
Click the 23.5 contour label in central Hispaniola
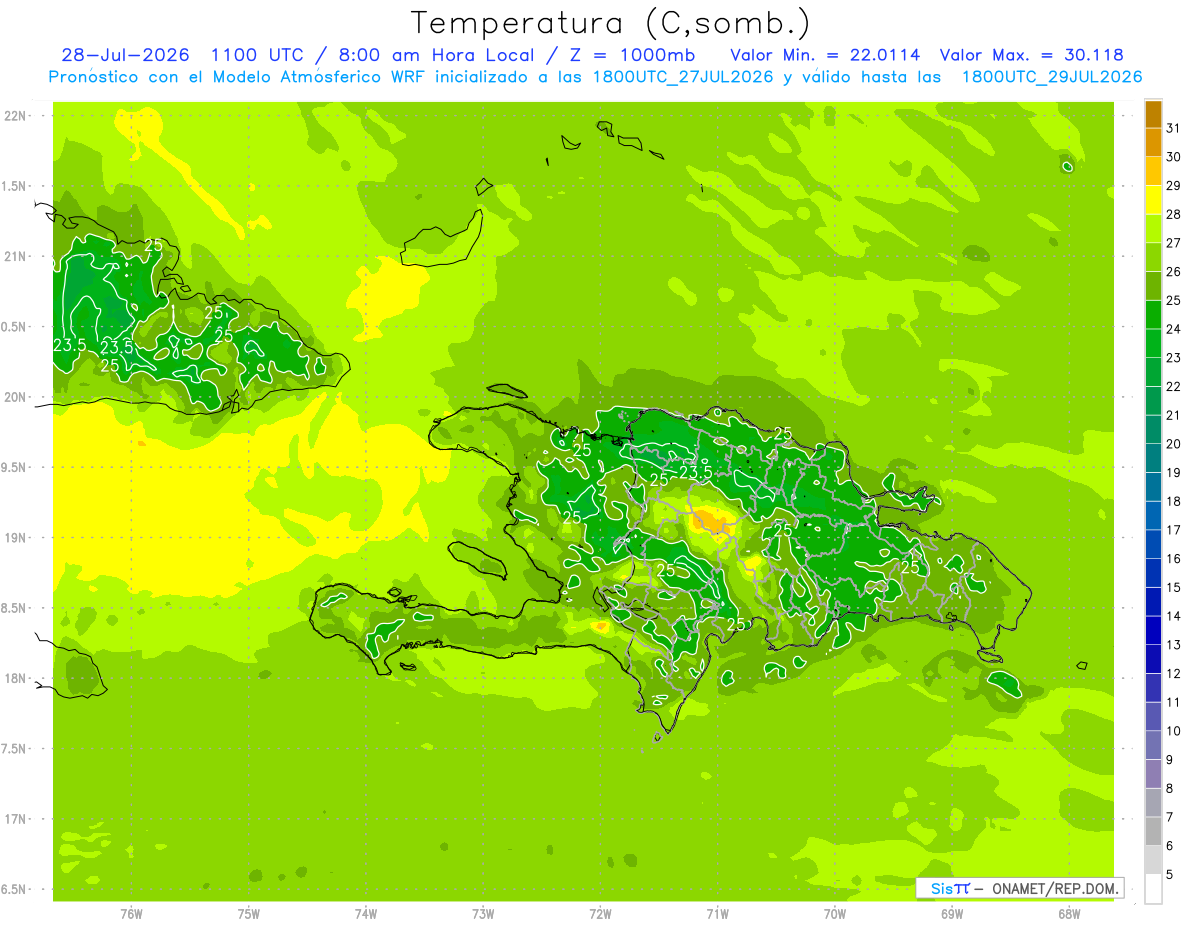tap(695, 472)
